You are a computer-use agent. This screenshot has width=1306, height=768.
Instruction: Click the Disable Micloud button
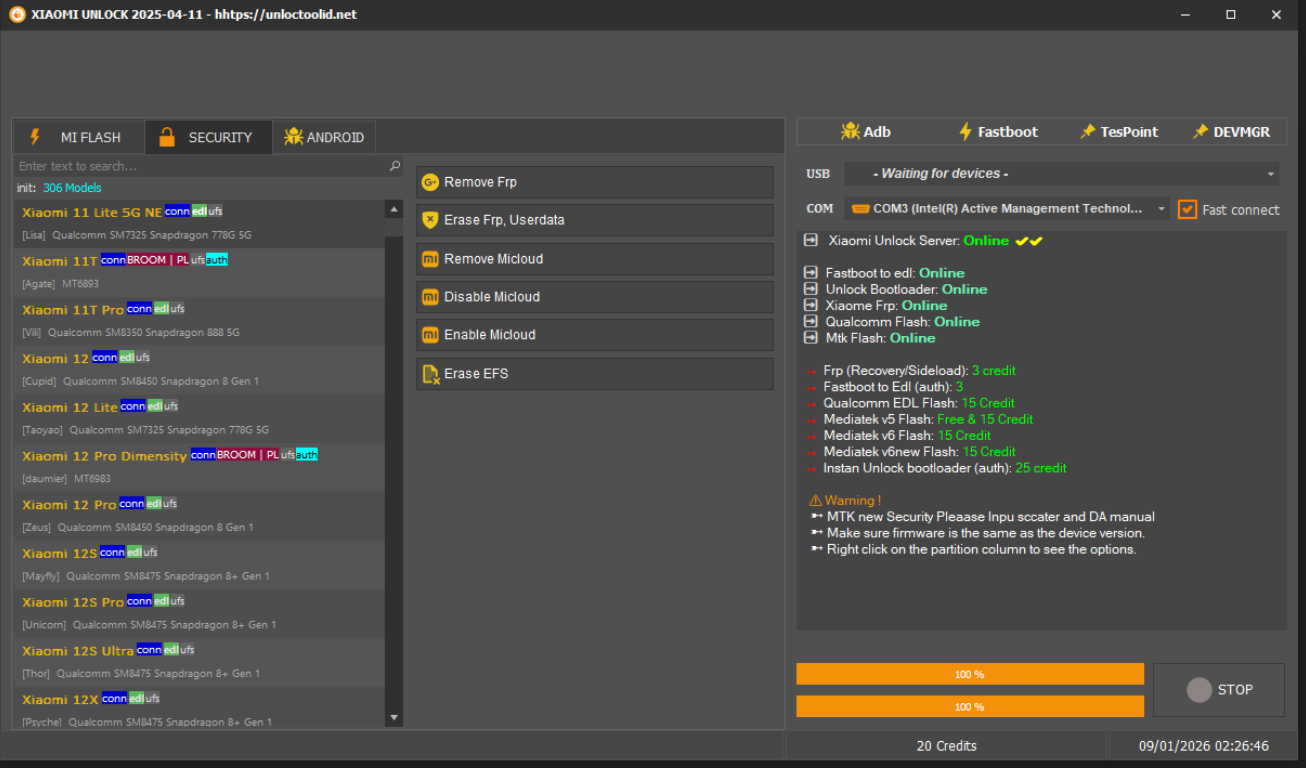pos(595,297)
